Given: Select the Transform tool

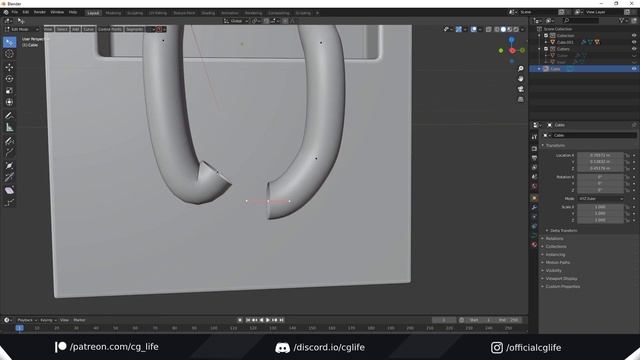Looking at the screenshot, I should click(9, 102).
